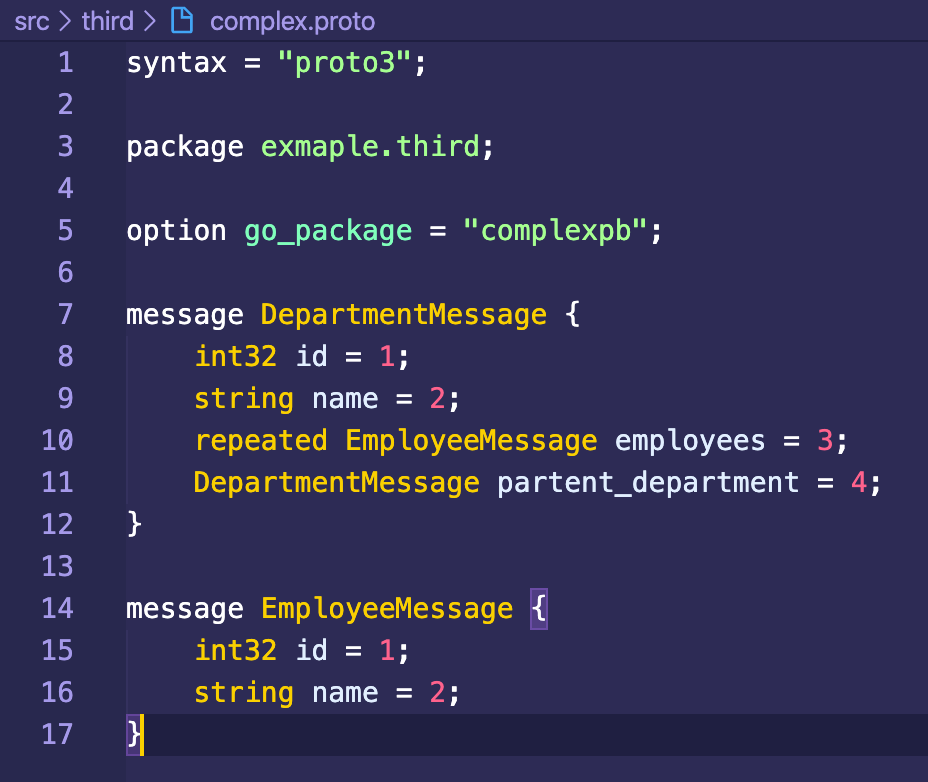Click 'DepartmentMessage' type on line 11

click(337, 482)
